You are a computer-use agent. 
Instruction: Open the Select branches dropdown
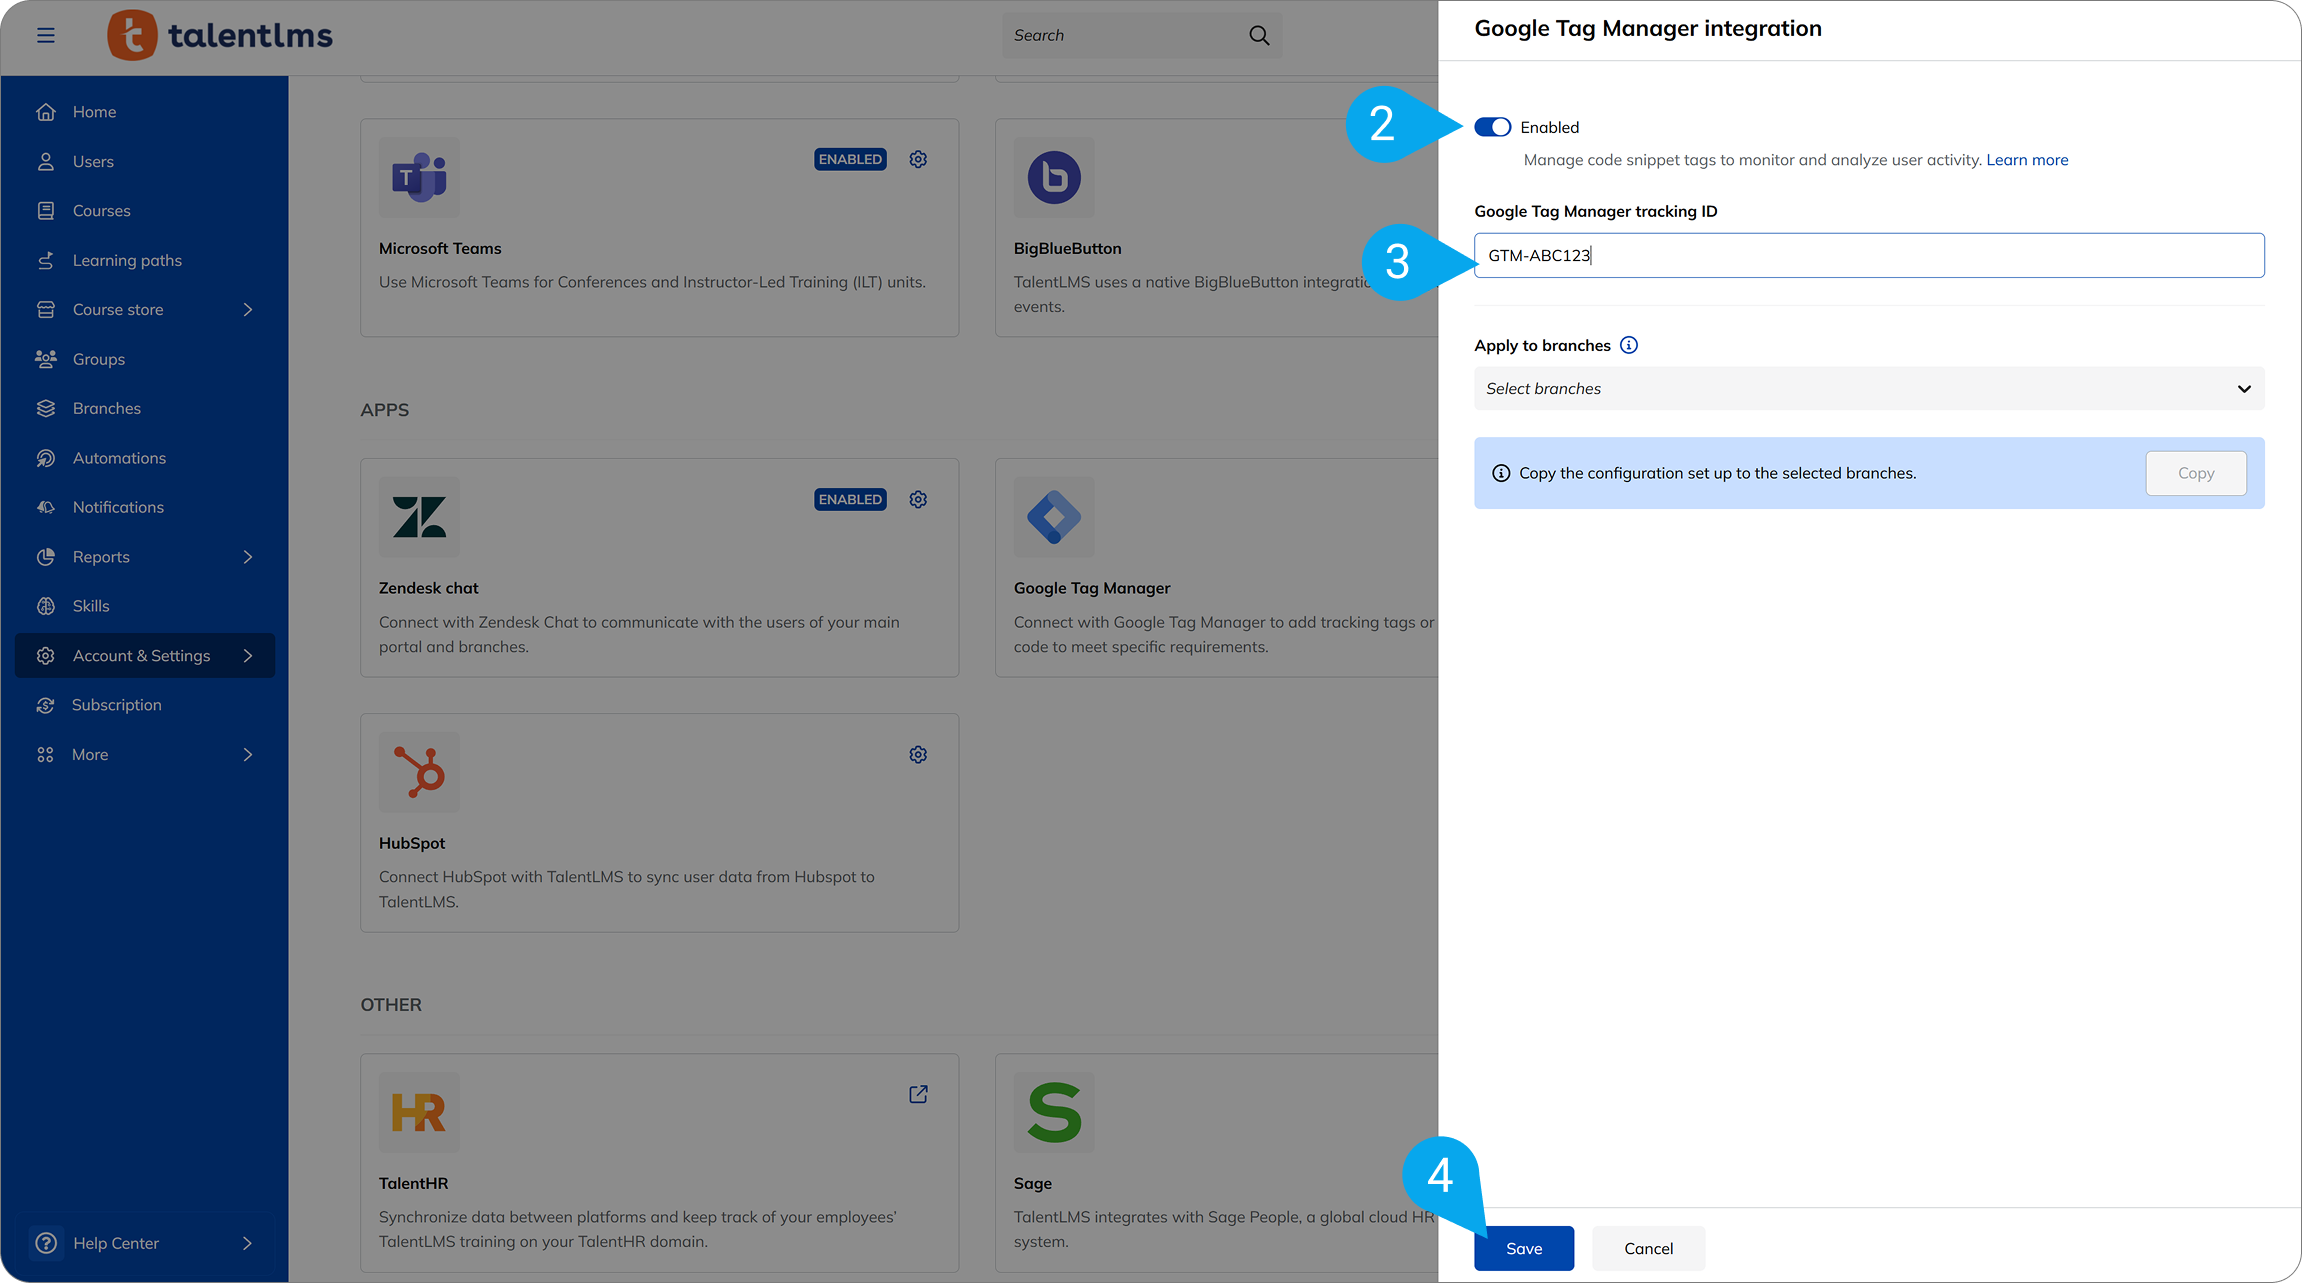coord(1868,389)
